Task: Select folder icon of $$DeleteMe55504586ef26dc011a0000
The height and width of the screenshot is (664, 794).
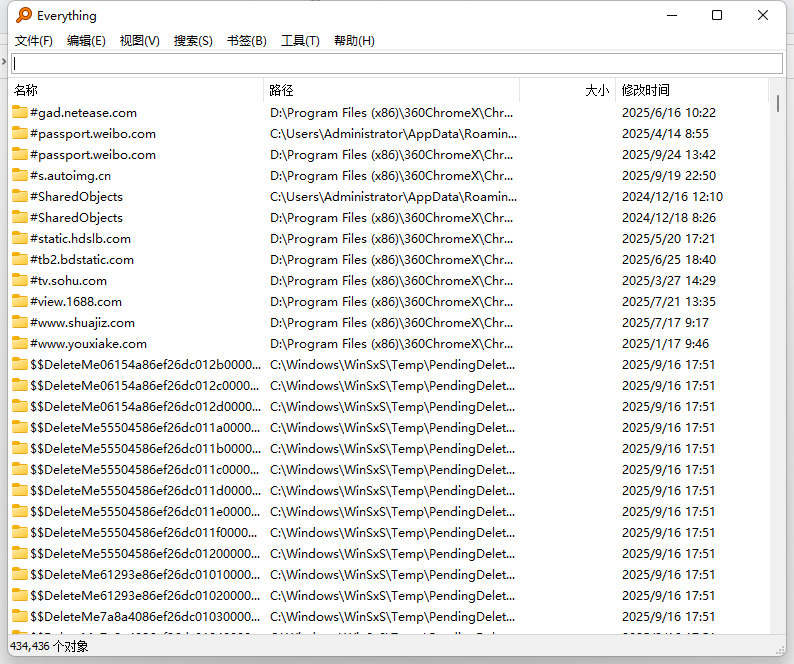Action: click(x=20, y=427)
